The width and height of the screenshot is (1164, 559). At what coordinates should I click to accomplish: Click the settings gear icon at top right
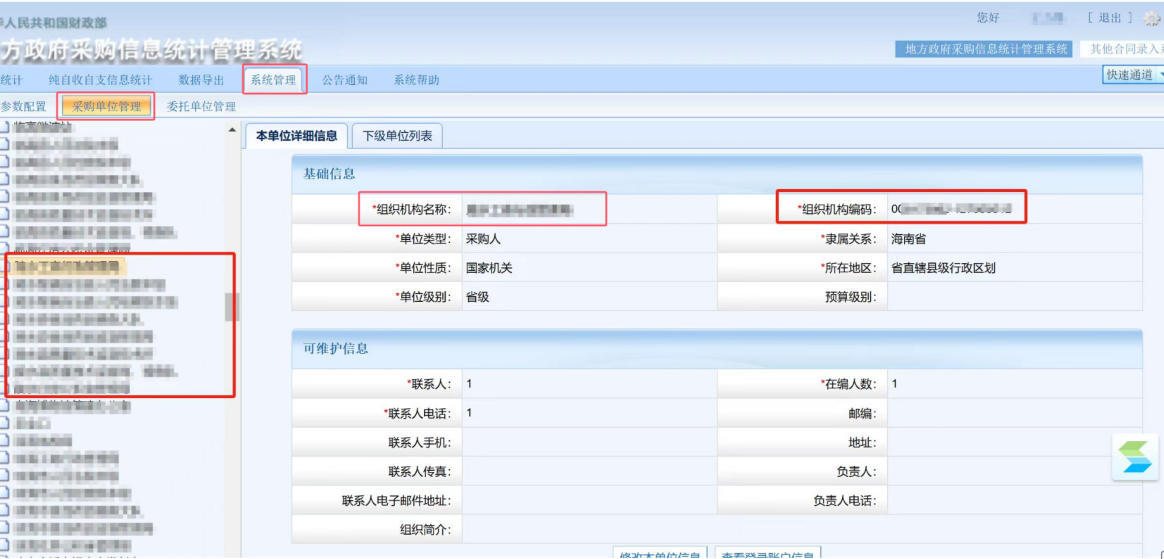click(1152, 18)
